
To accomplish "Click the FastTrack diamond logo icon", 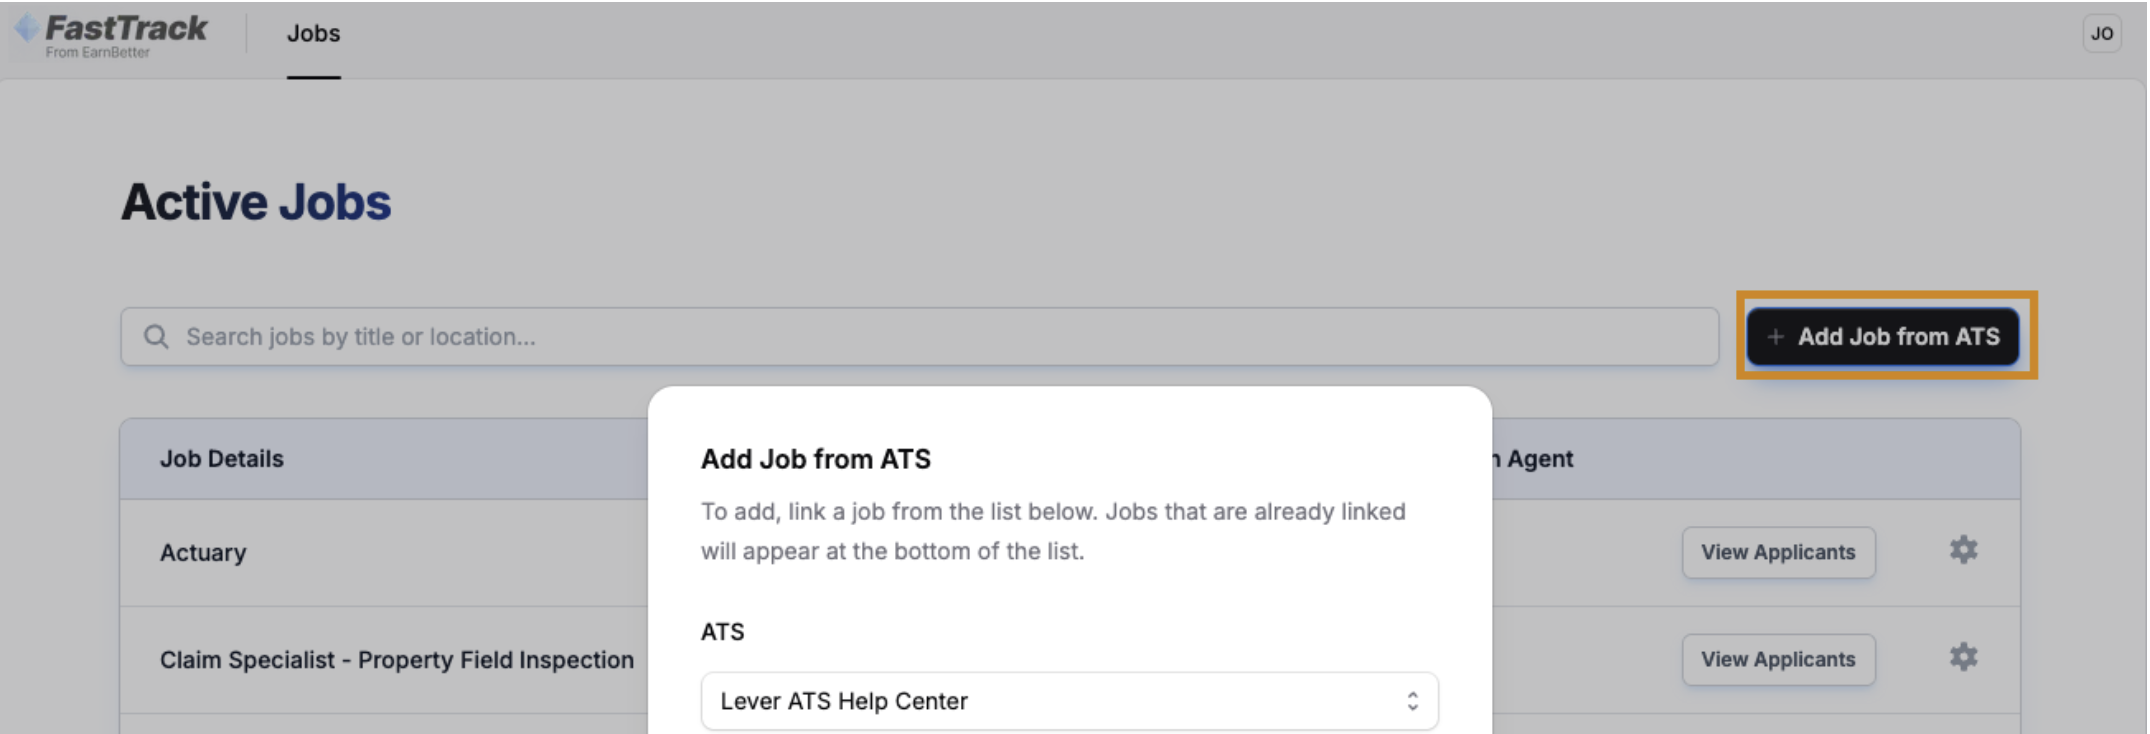I will click(27, 29).
